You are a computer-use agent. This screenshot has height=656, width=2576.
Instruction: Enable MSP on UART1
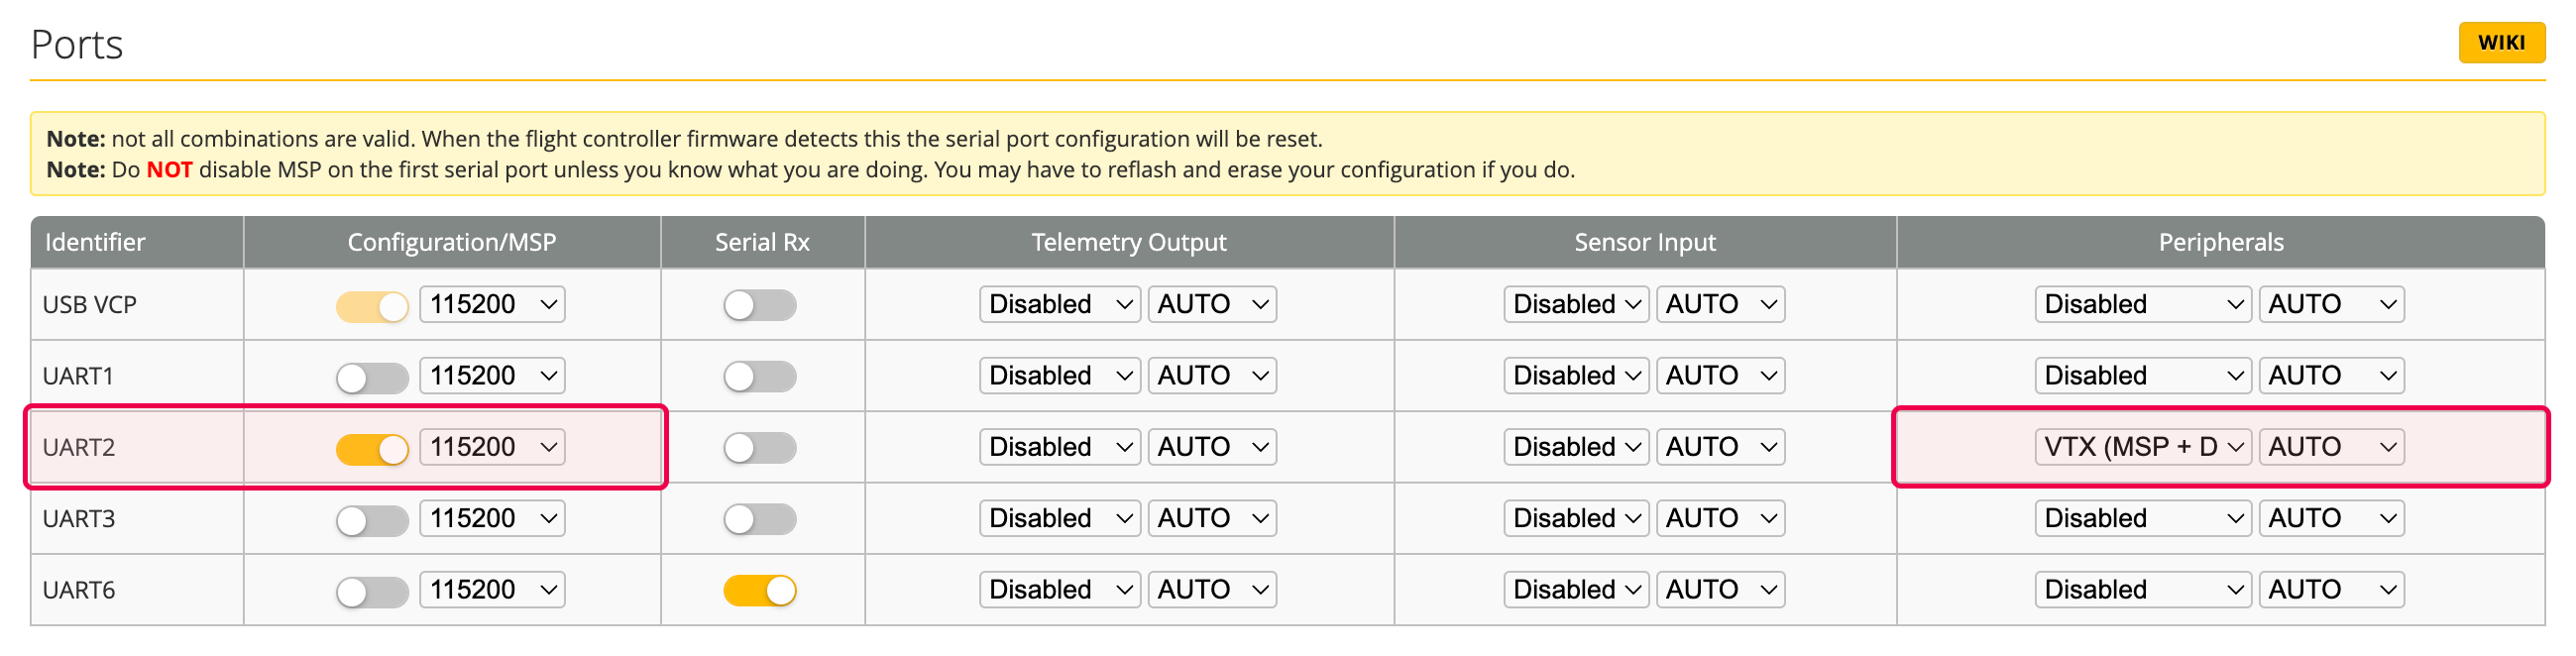tap(372, 378)
